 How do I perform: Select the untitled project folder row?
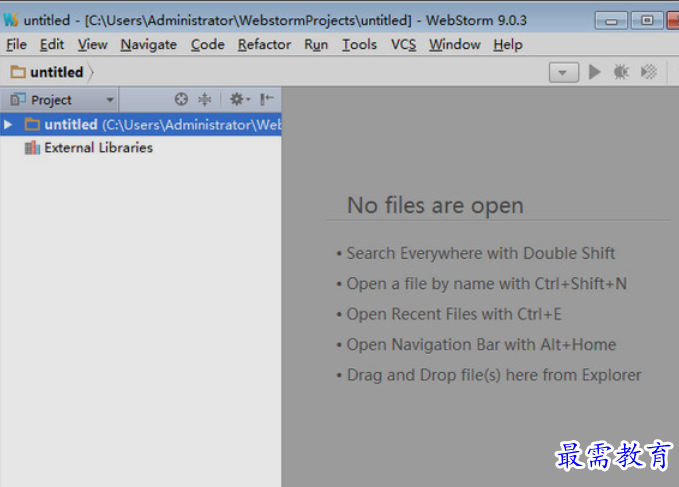[140, 125]
